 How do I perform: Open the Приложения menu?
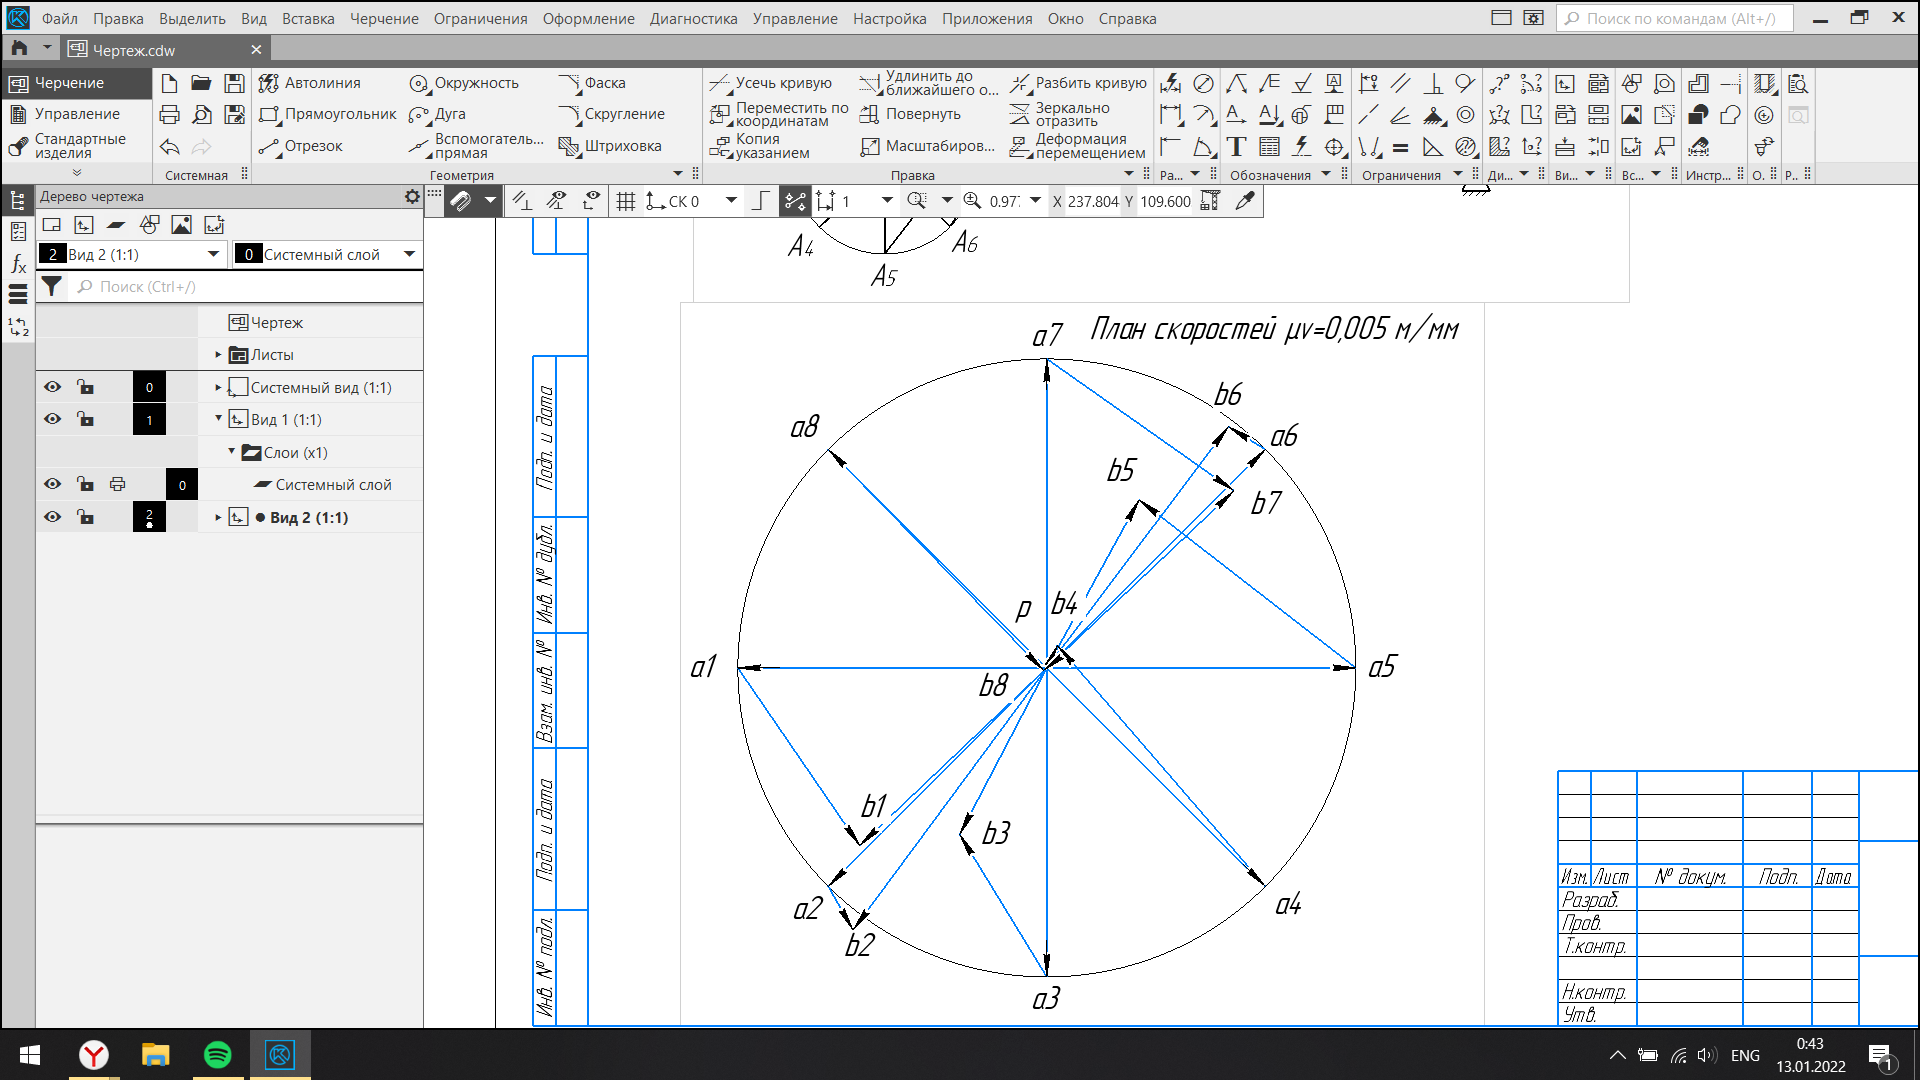[x=986, y=18]
